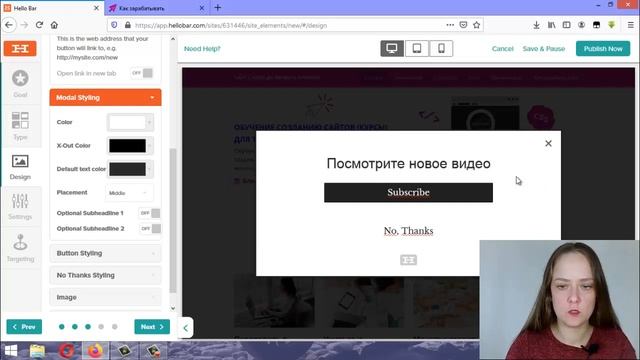This screenshot has width=640, height=360.
Task: Open Firefox account icon
Action: (581, 25)
